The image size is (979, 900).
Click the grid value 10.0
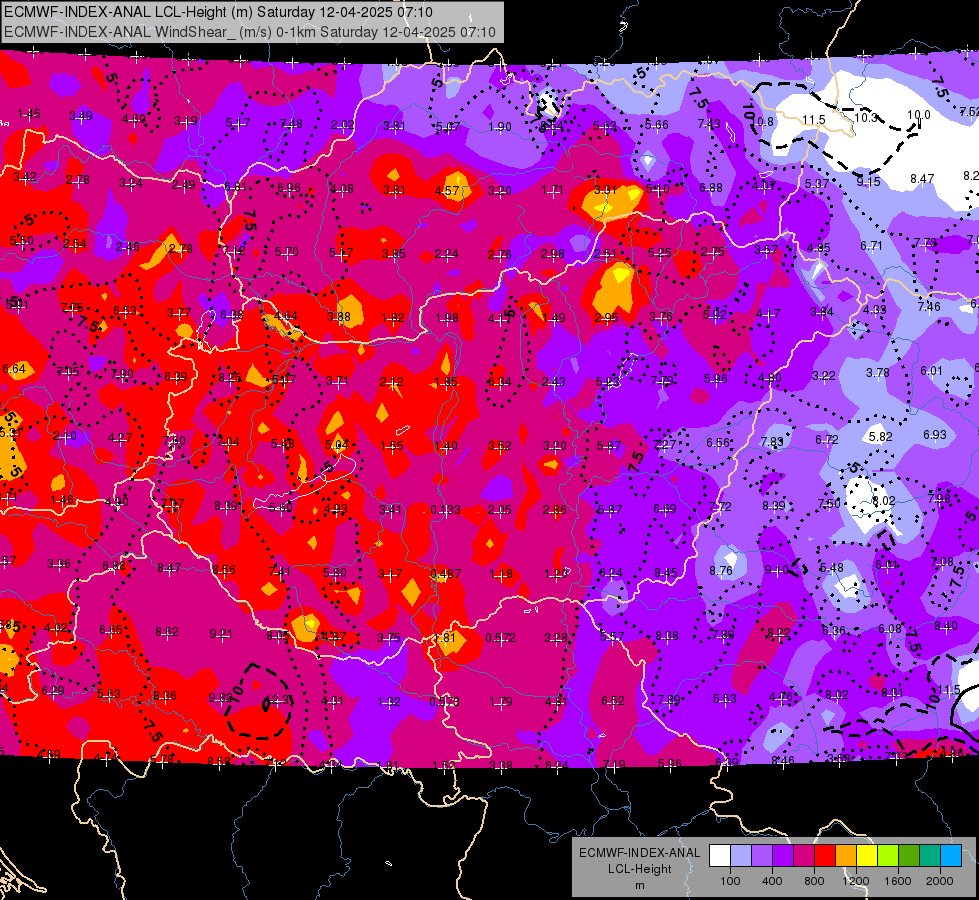(918, 115)
